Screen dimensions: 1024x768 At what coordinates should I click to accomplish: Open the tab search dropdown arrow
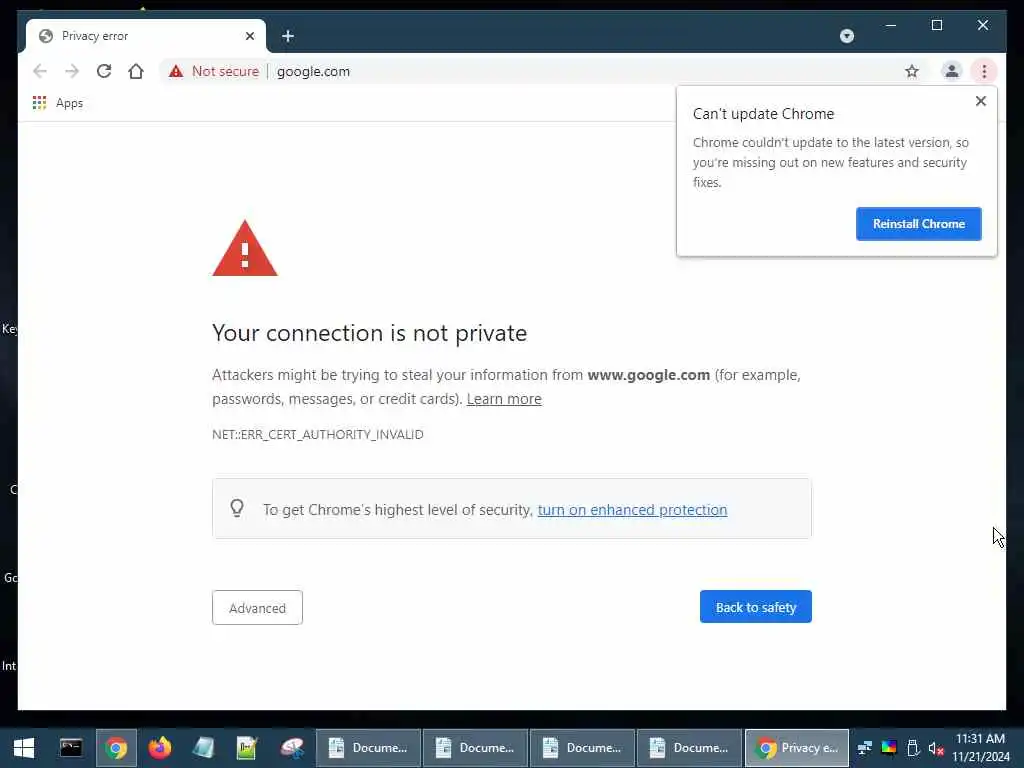(x=846, y=36)
